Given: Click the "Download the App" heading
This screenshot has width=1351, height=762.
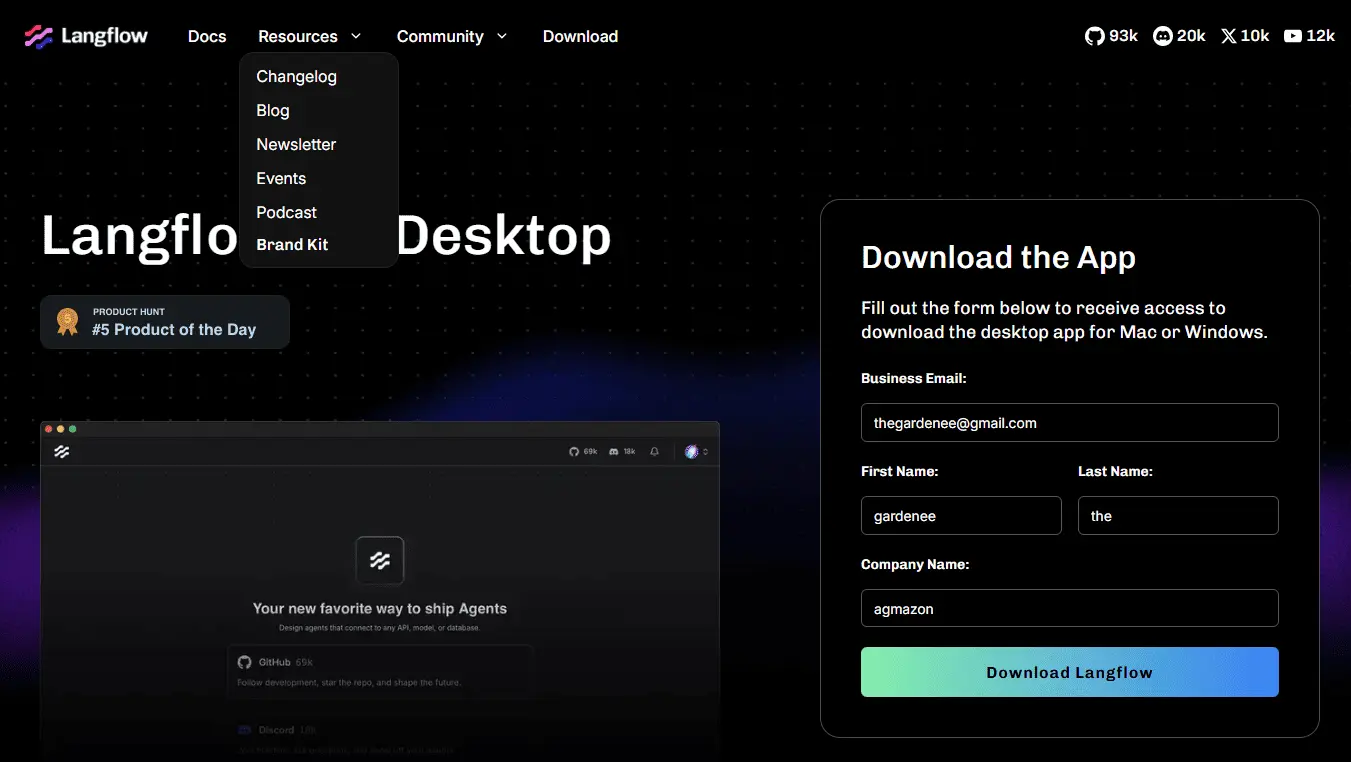Looking at the screenshot, I should click(998, 257).
